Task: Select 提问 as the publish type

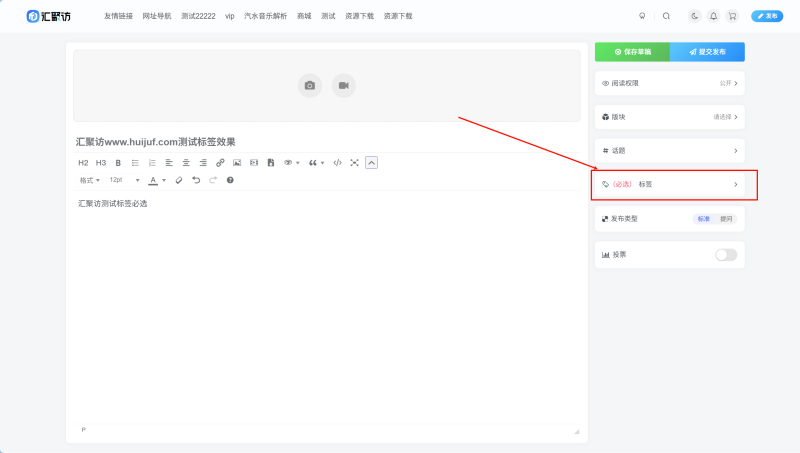Action: pyautogui.click(x=726, y=218)
